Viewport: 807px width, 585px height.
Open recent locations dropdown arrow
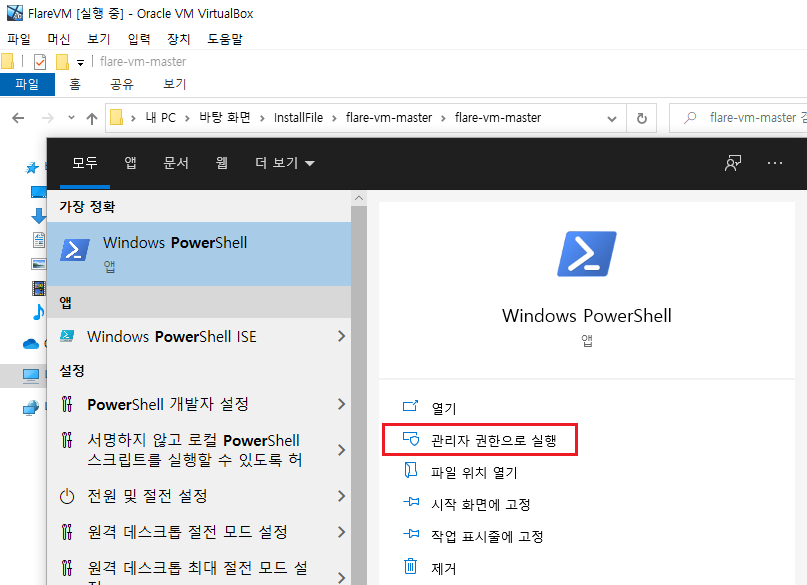(x=72, y=118)
